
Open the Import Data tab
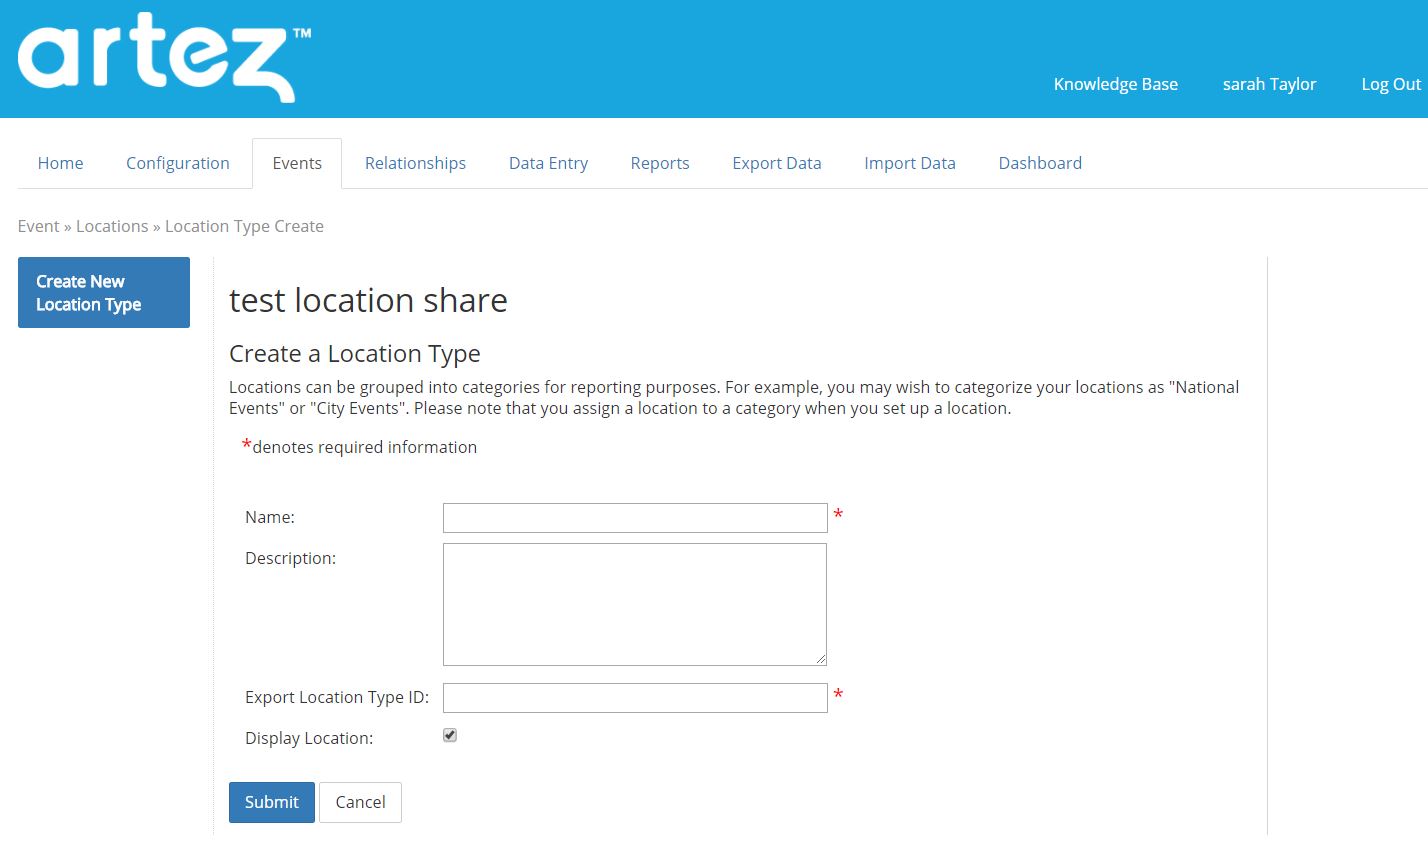click(x=910, y=163)
